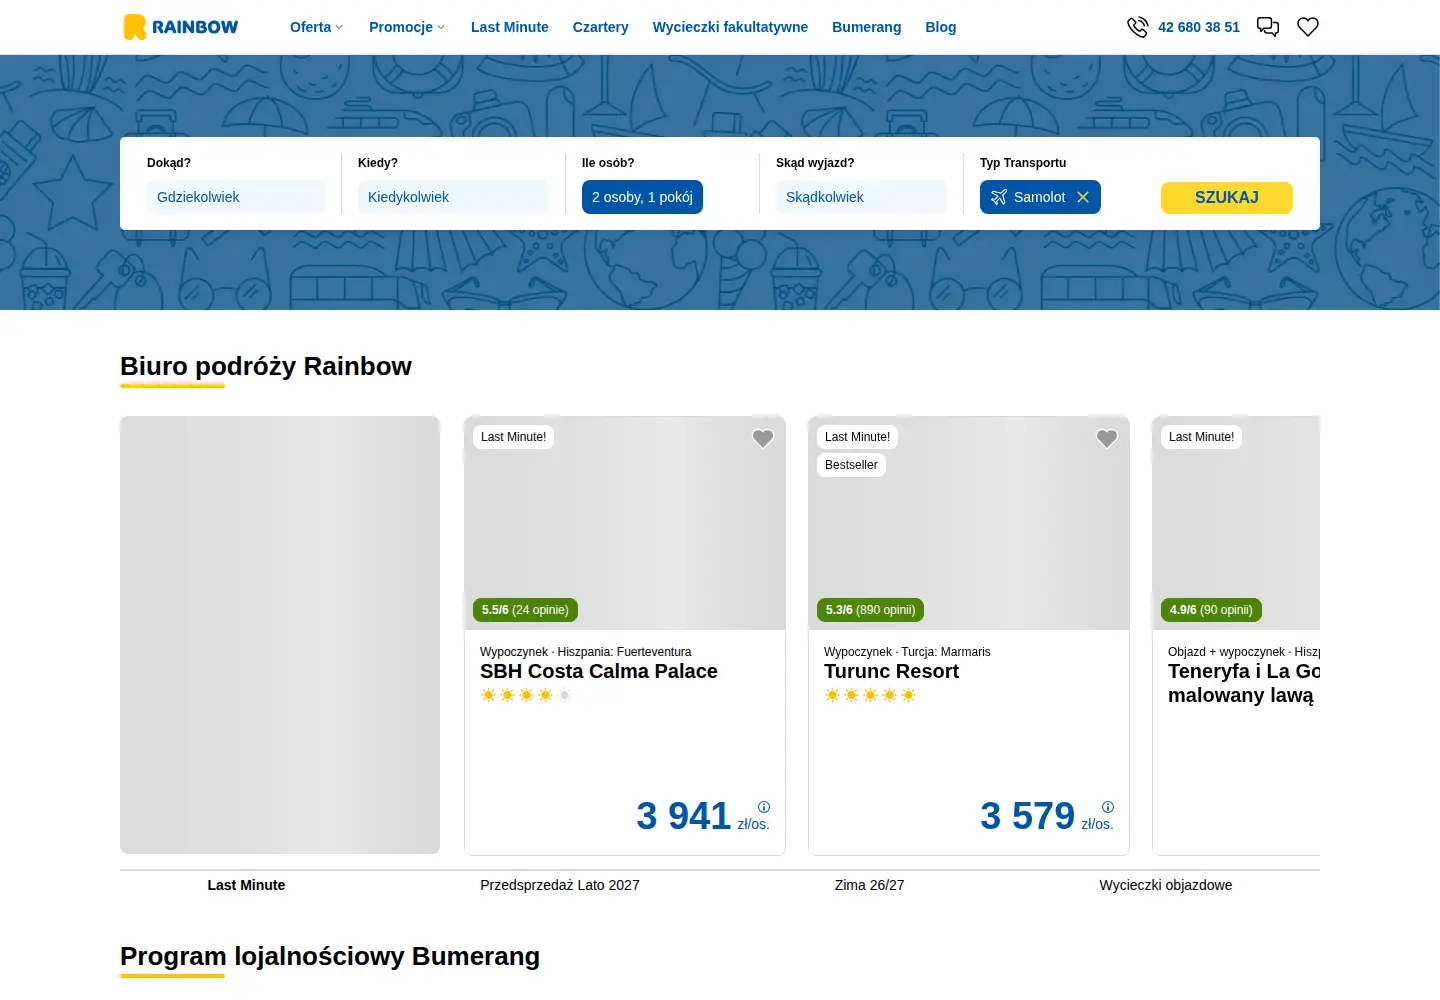Open the SBH Costa Calma Palace title
Image resolution: width=1440 pixels, height=1000 pixels.
pyautogui.click(x=599, y=671)
